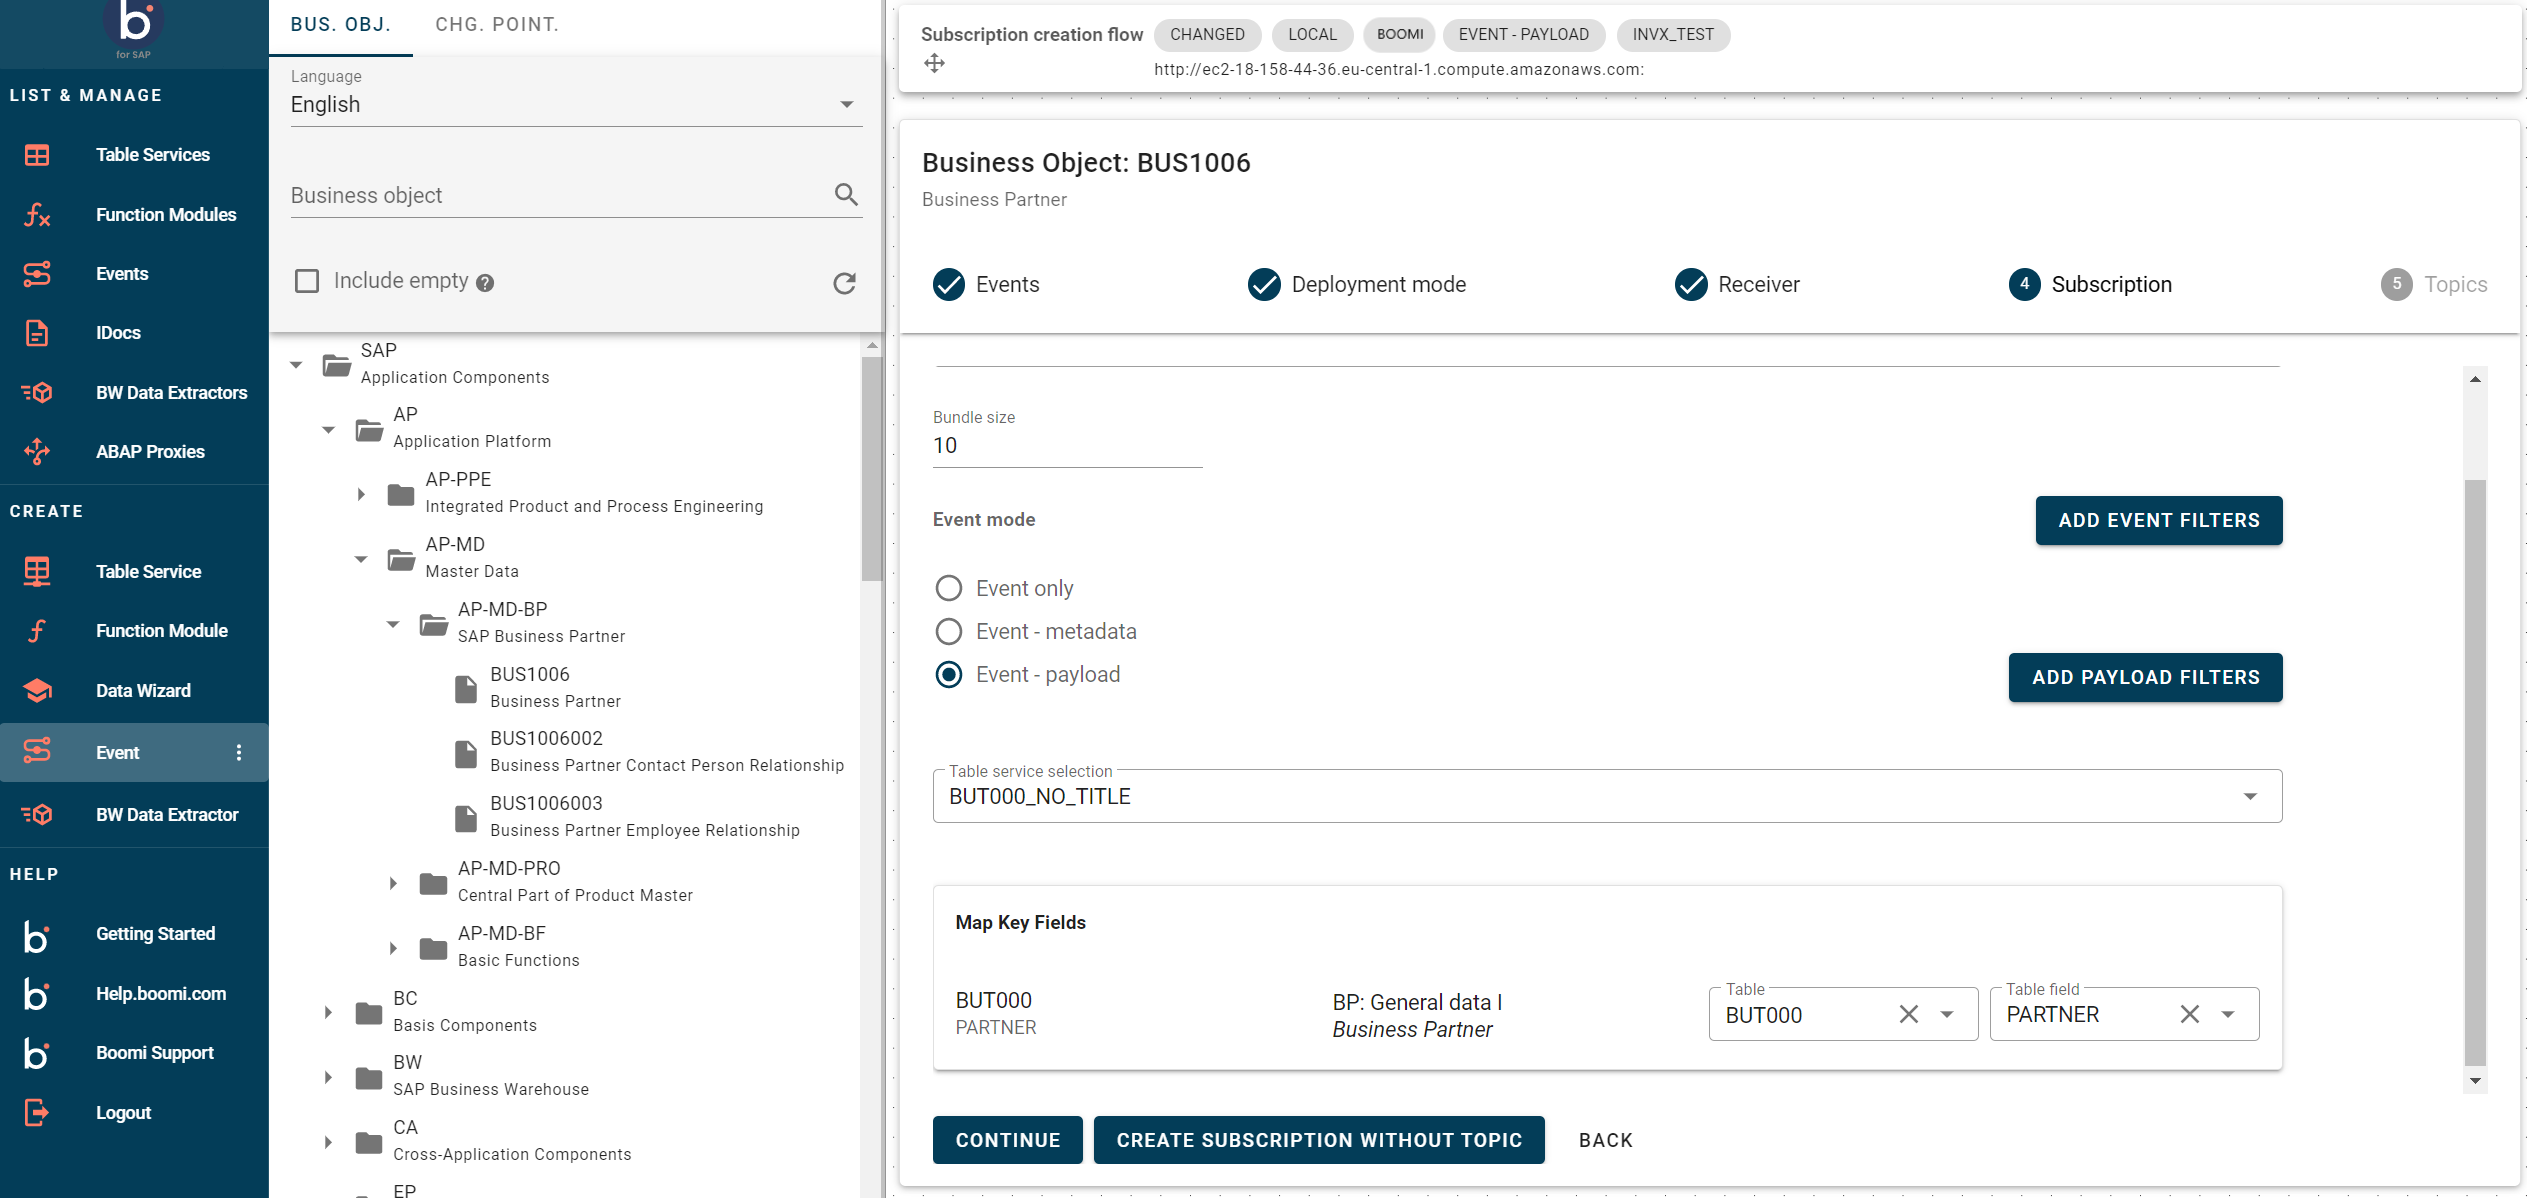Click the Bundle size input field
Viewport: 2527px width, 1198px height.
coord(1066,446)
